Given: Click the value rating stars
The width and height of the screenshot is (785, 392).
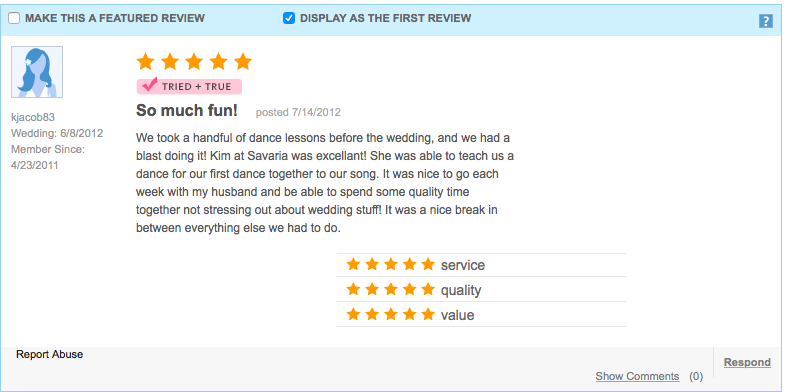Looking at the screenshot, I should point(390,314).
